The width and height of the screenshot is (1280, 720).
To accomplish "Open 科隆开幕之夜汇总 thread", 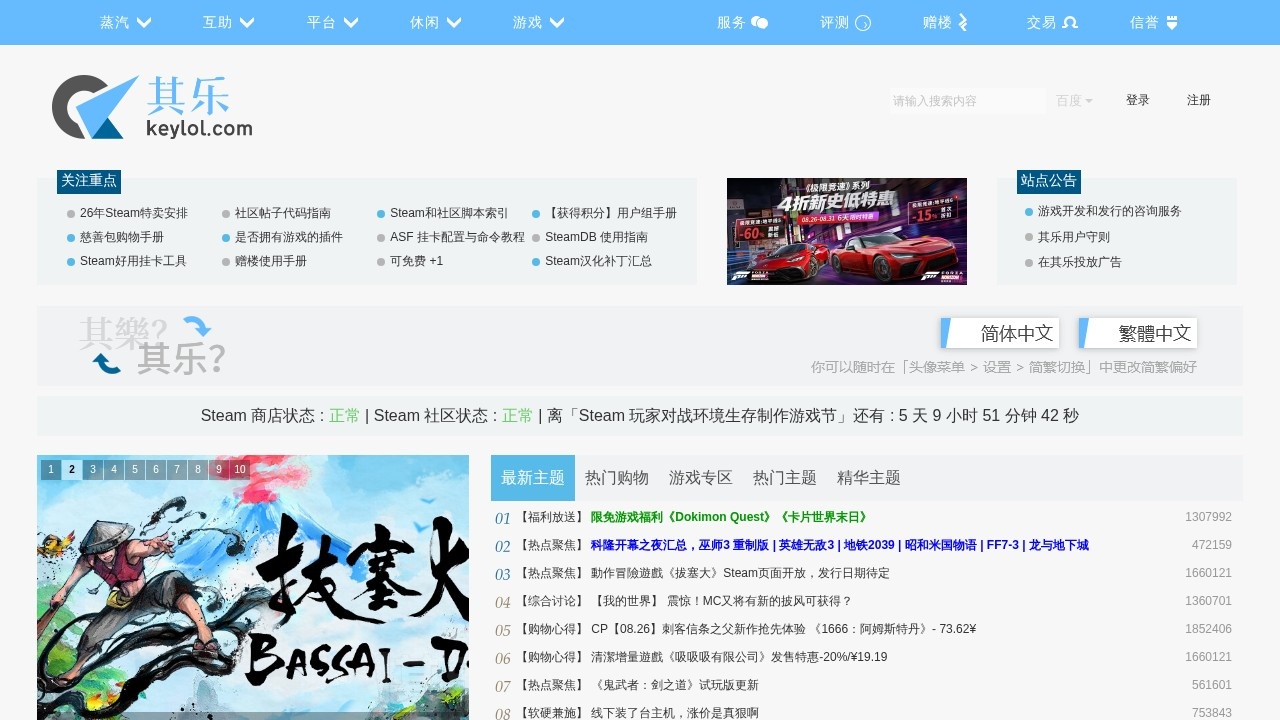I will [840, 545].
